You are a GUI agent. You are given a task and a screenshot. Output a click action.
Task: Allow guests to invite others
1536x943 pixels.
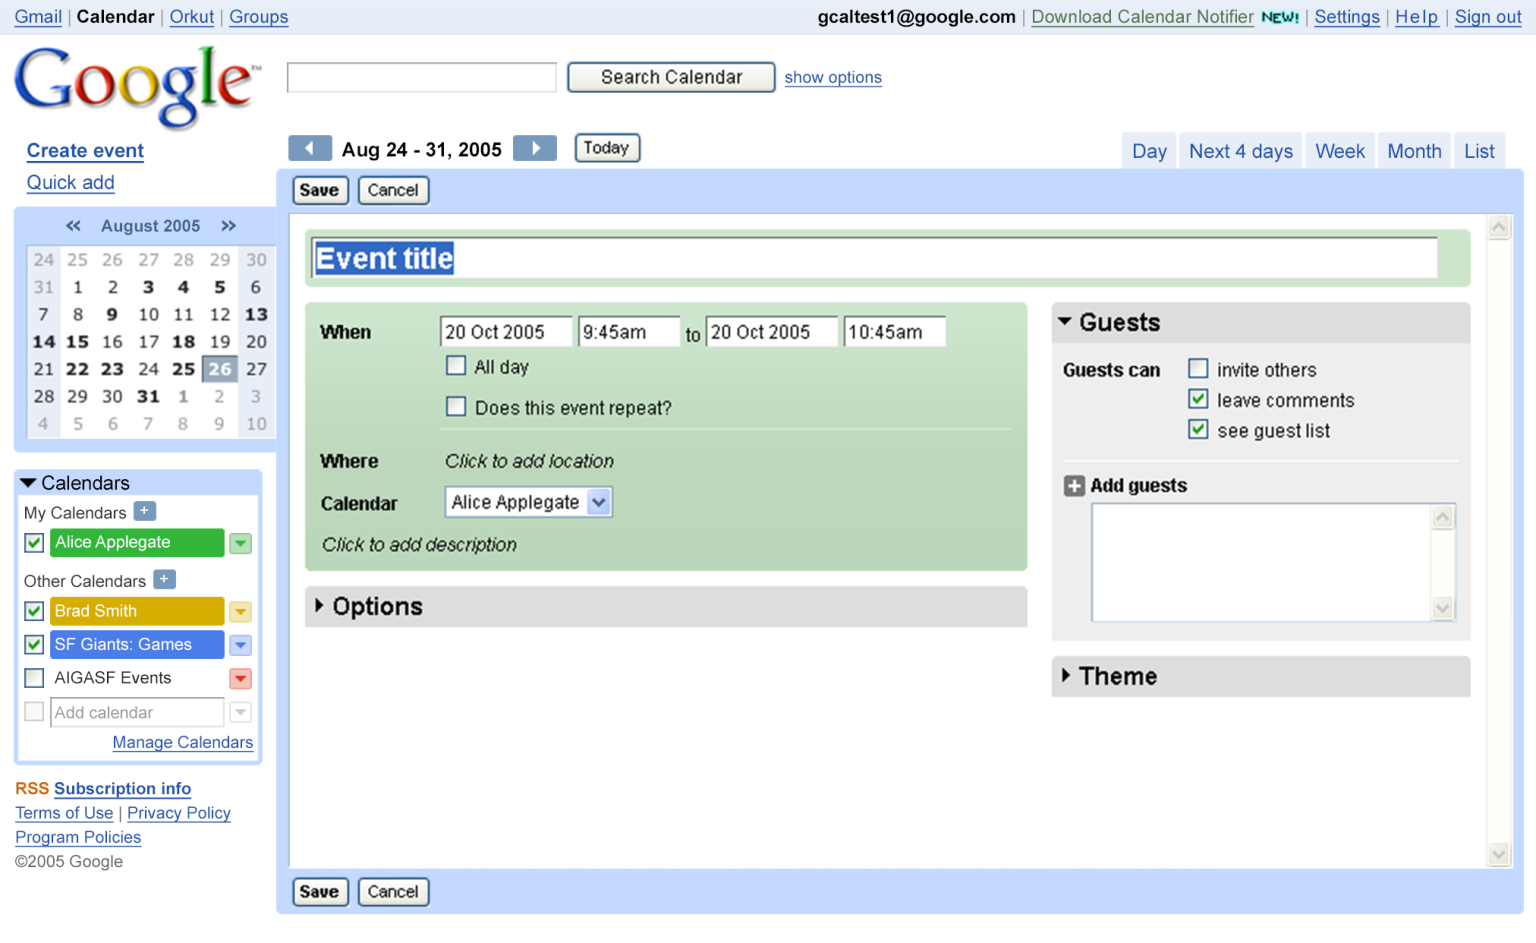1198,368
